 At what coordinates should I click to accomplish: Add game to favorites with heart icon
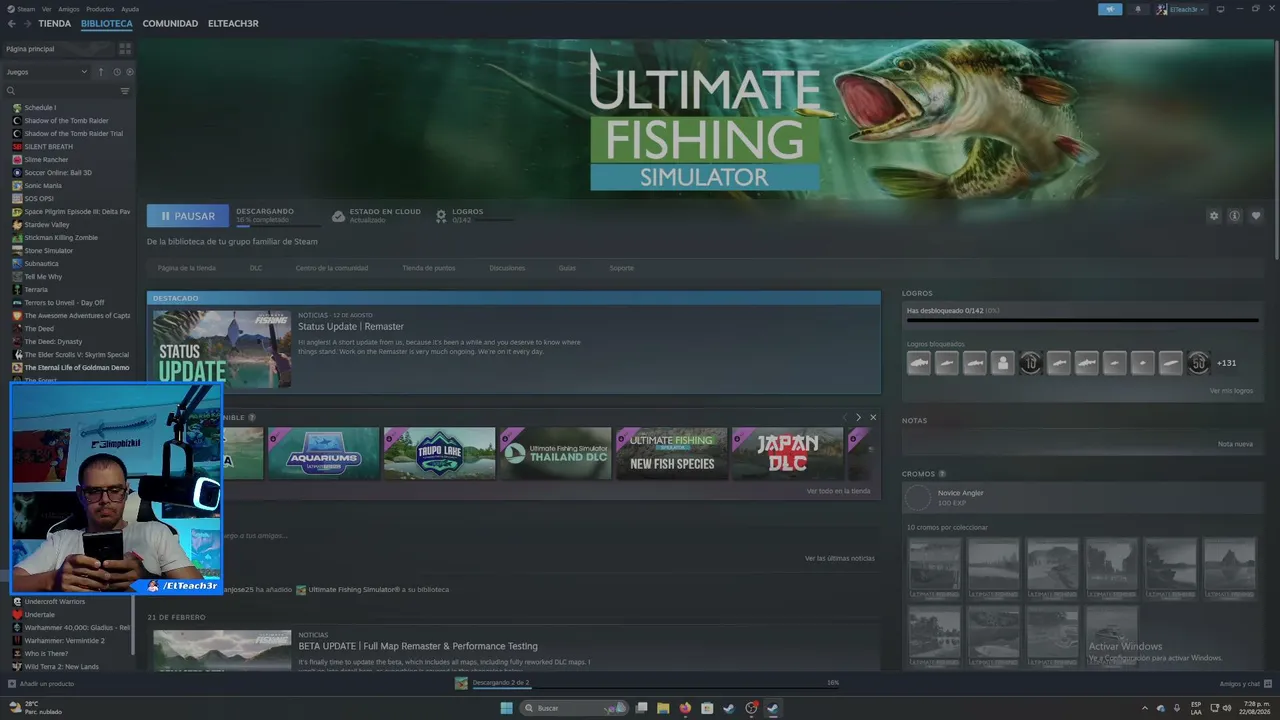pos(1256,216)
